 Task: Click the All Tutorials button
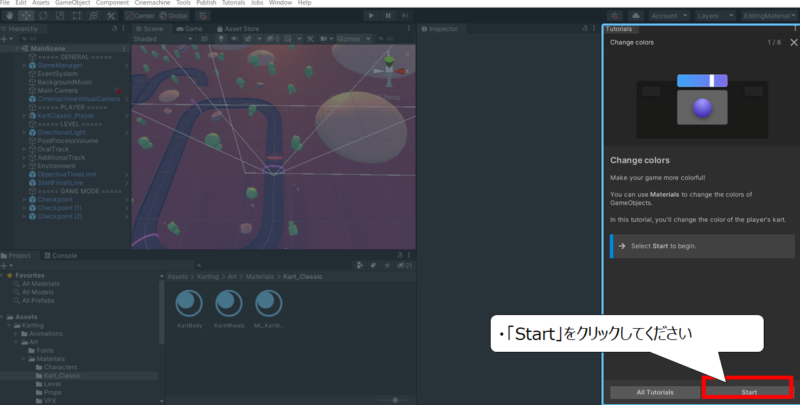tap(655, 392)
